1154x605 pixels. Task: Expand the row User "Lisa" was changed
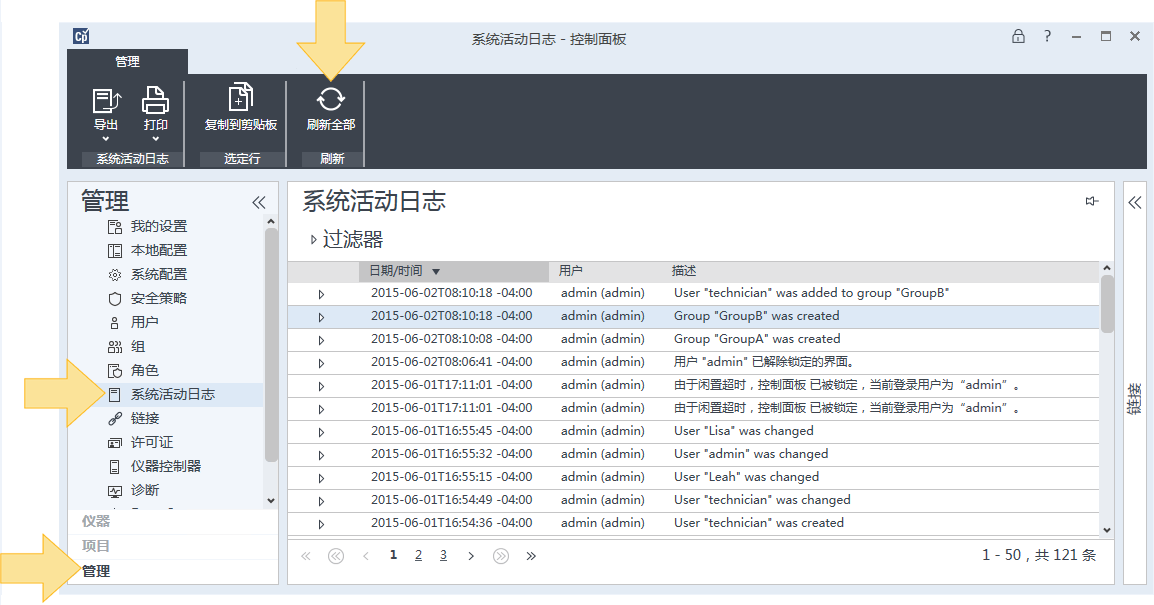321,432
